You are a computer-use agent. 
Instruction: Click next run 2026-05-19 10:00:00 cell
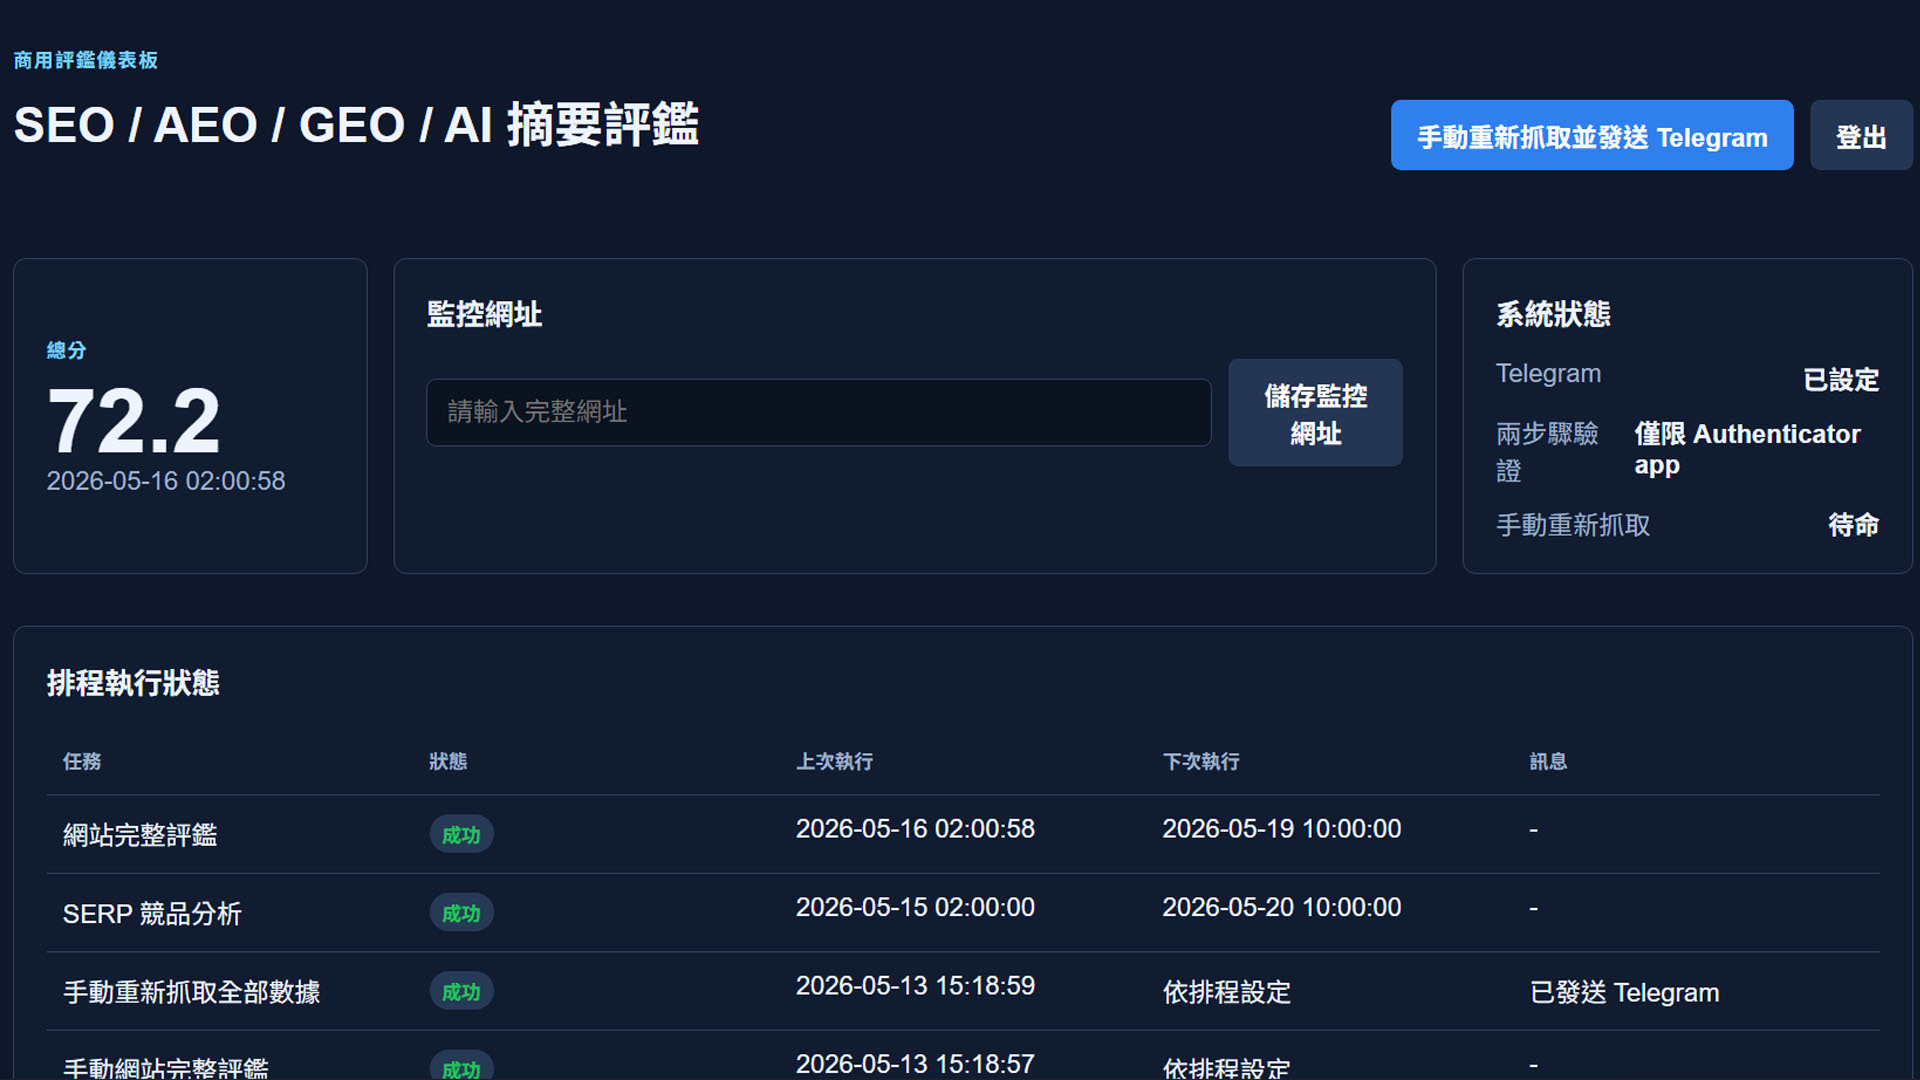(1282, 829)
